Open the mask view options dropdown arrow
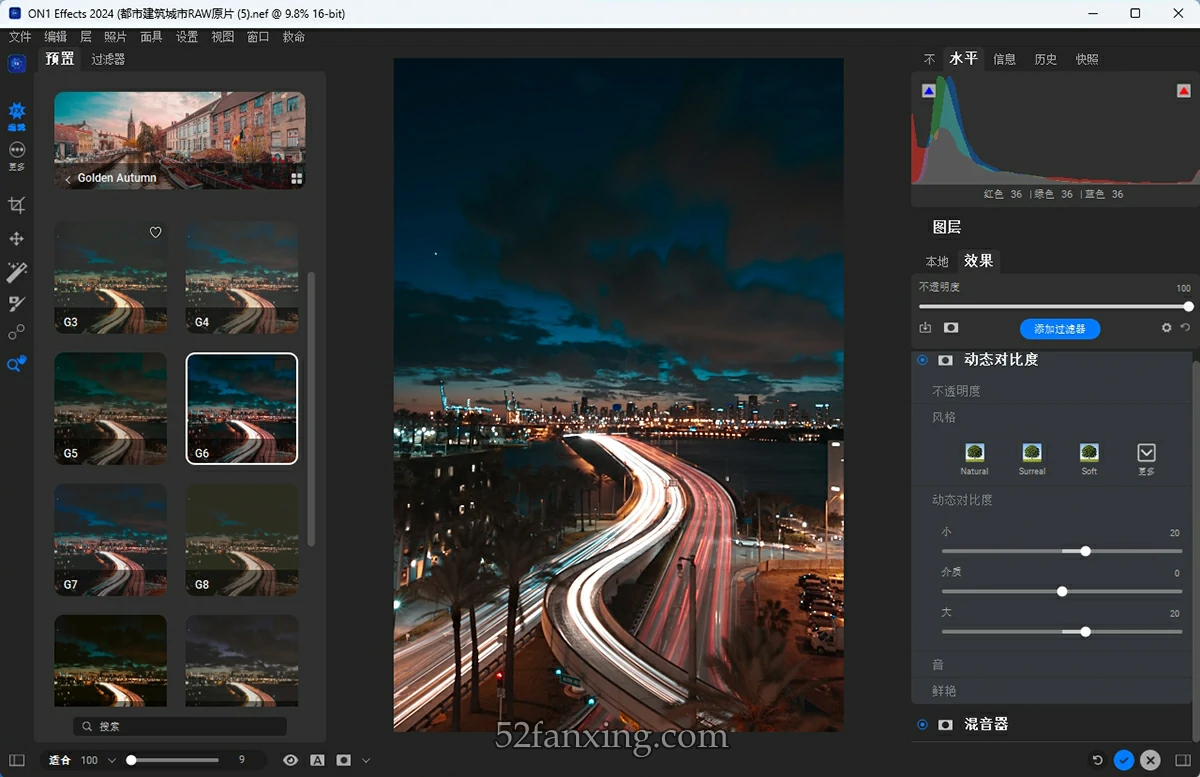 [x=366, y=760]
